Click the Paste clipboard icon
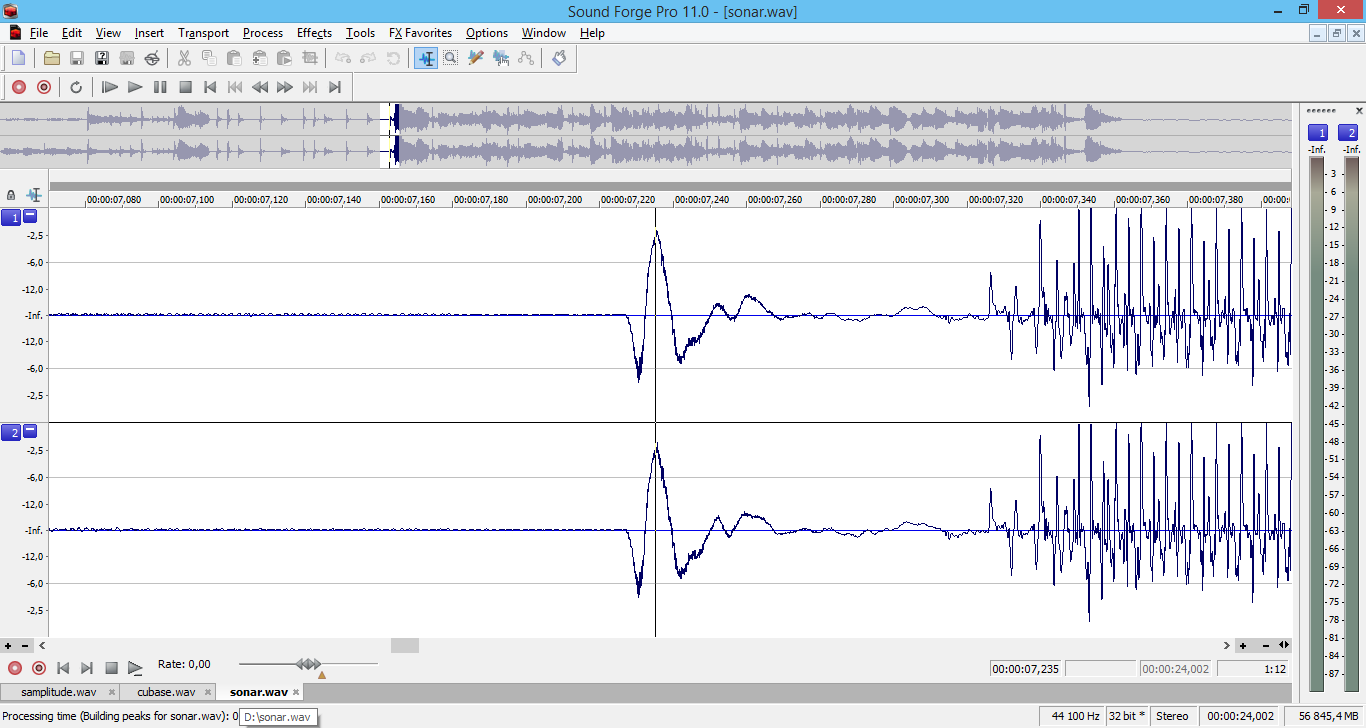 234,58
